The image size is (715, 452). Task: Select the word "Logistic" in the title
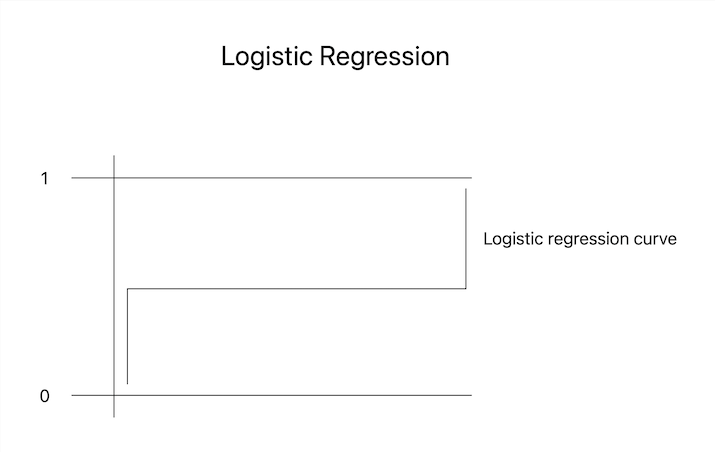coord(266,57)
